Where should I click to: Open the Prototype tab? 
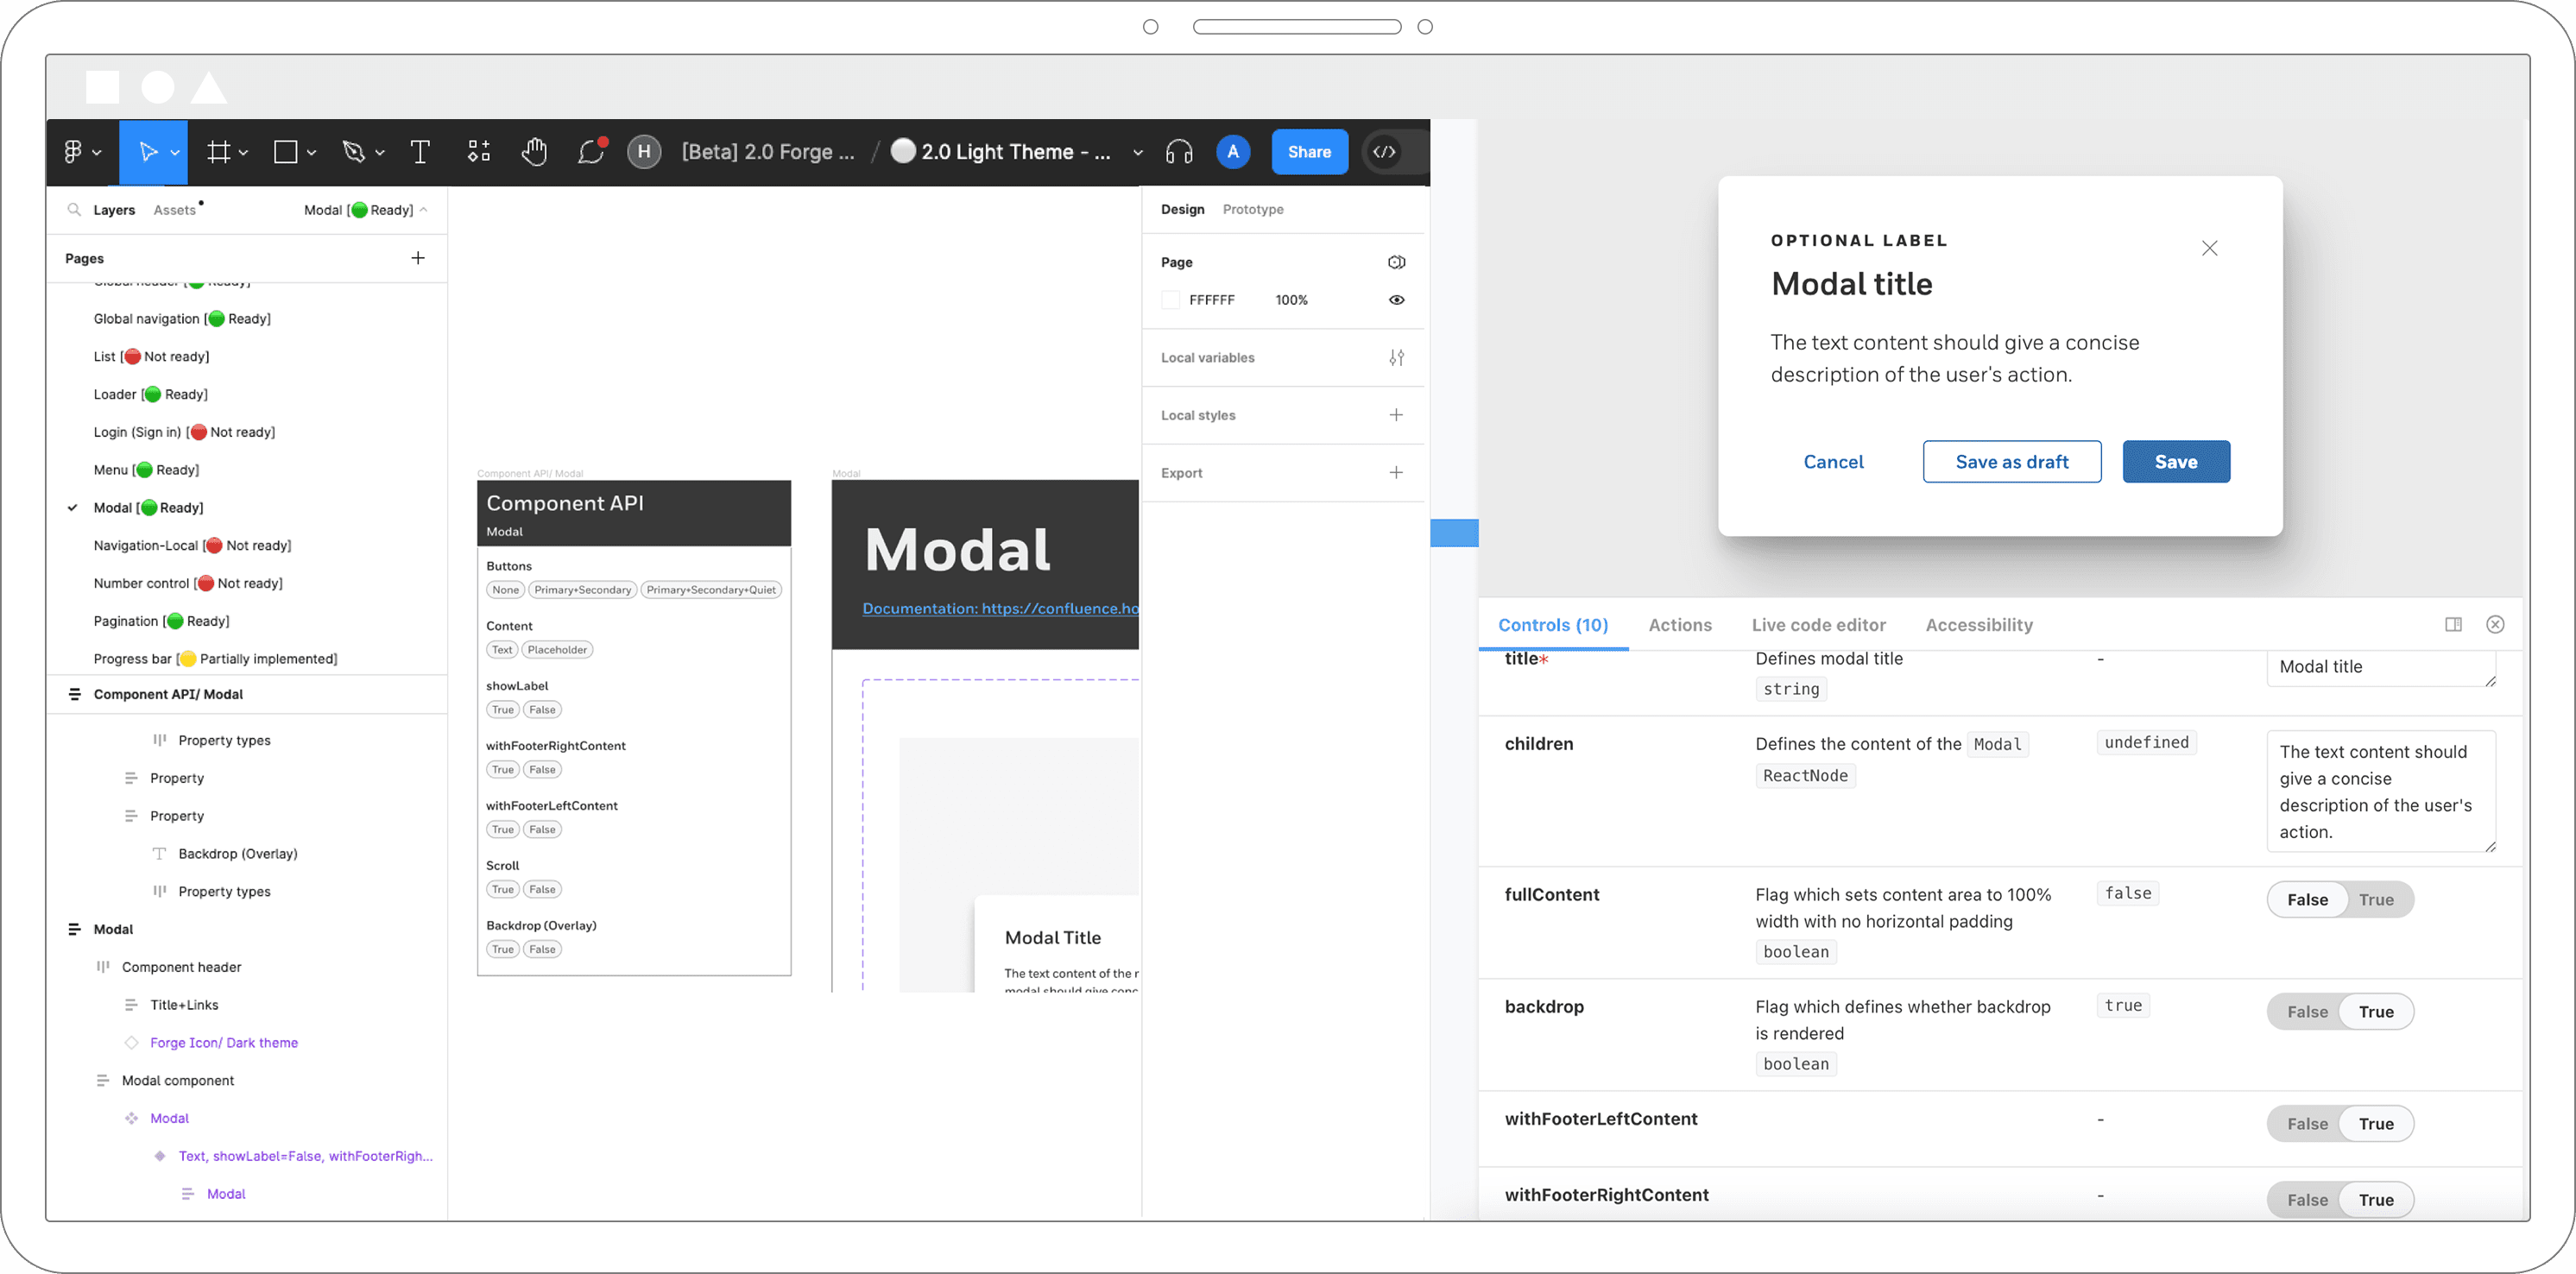pyautogui.click(x=1253, y=209)
